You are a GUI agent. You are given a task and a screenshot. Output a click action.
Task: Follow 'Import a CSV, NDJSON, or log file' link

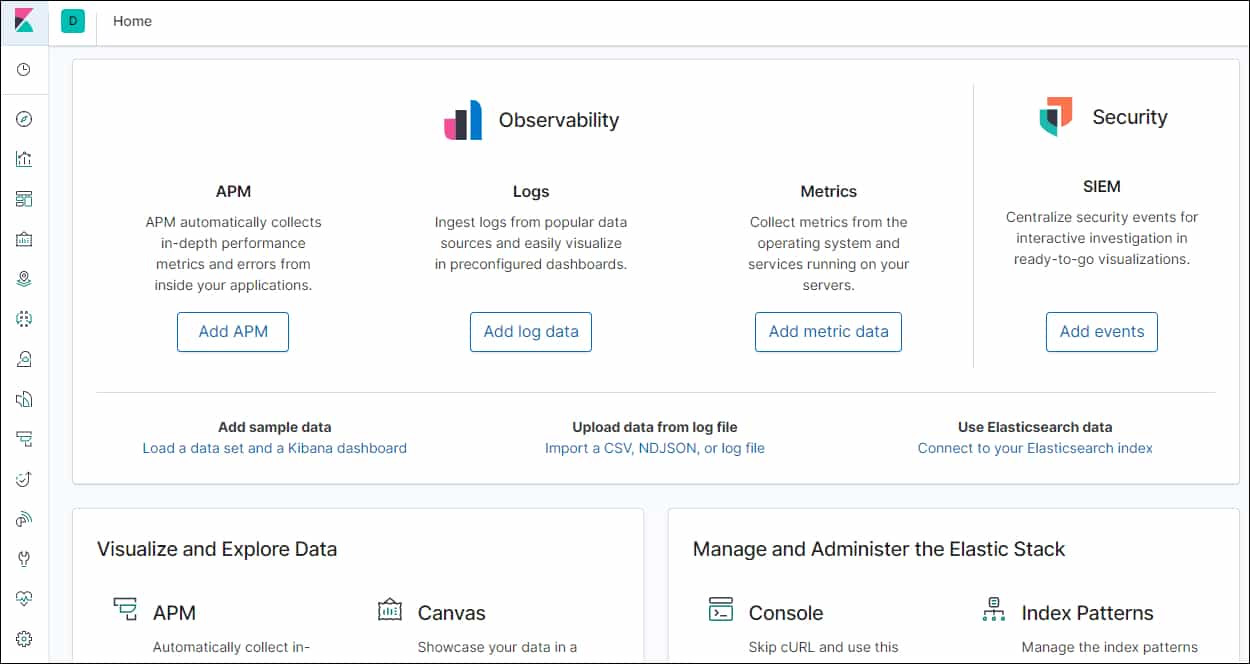(x=655, y=448)
